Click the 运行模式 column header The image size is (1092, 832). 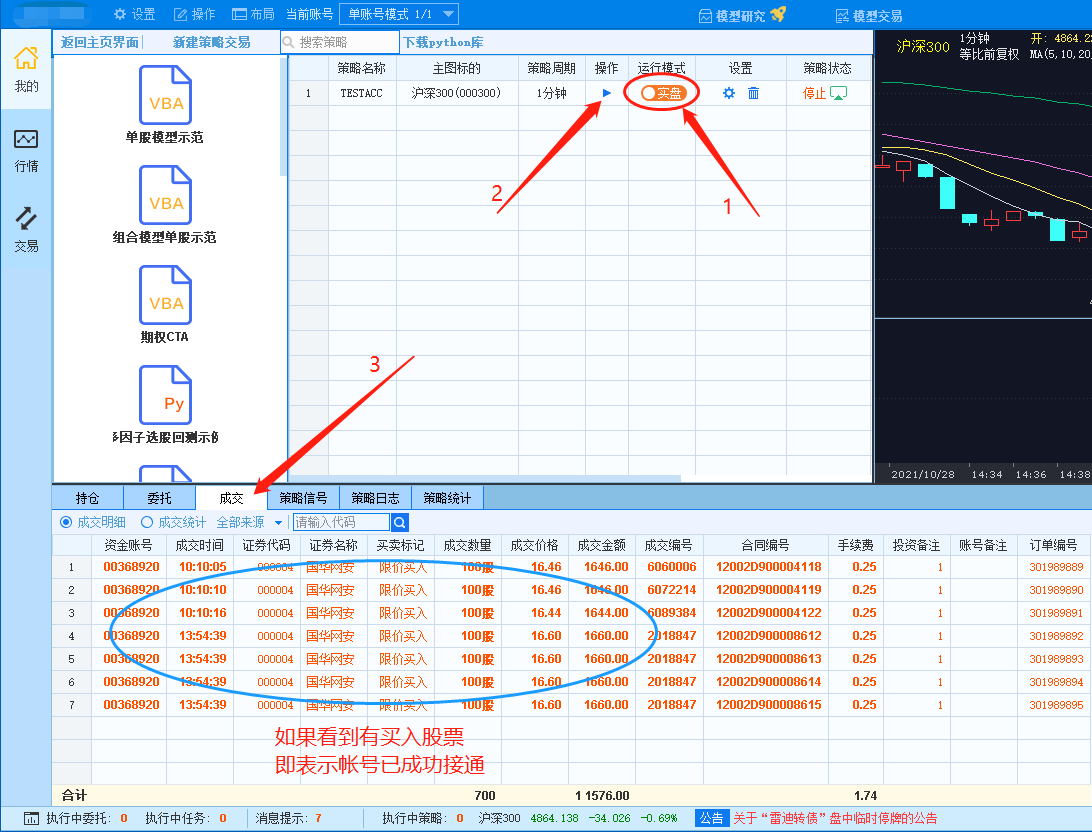[662, 68]
